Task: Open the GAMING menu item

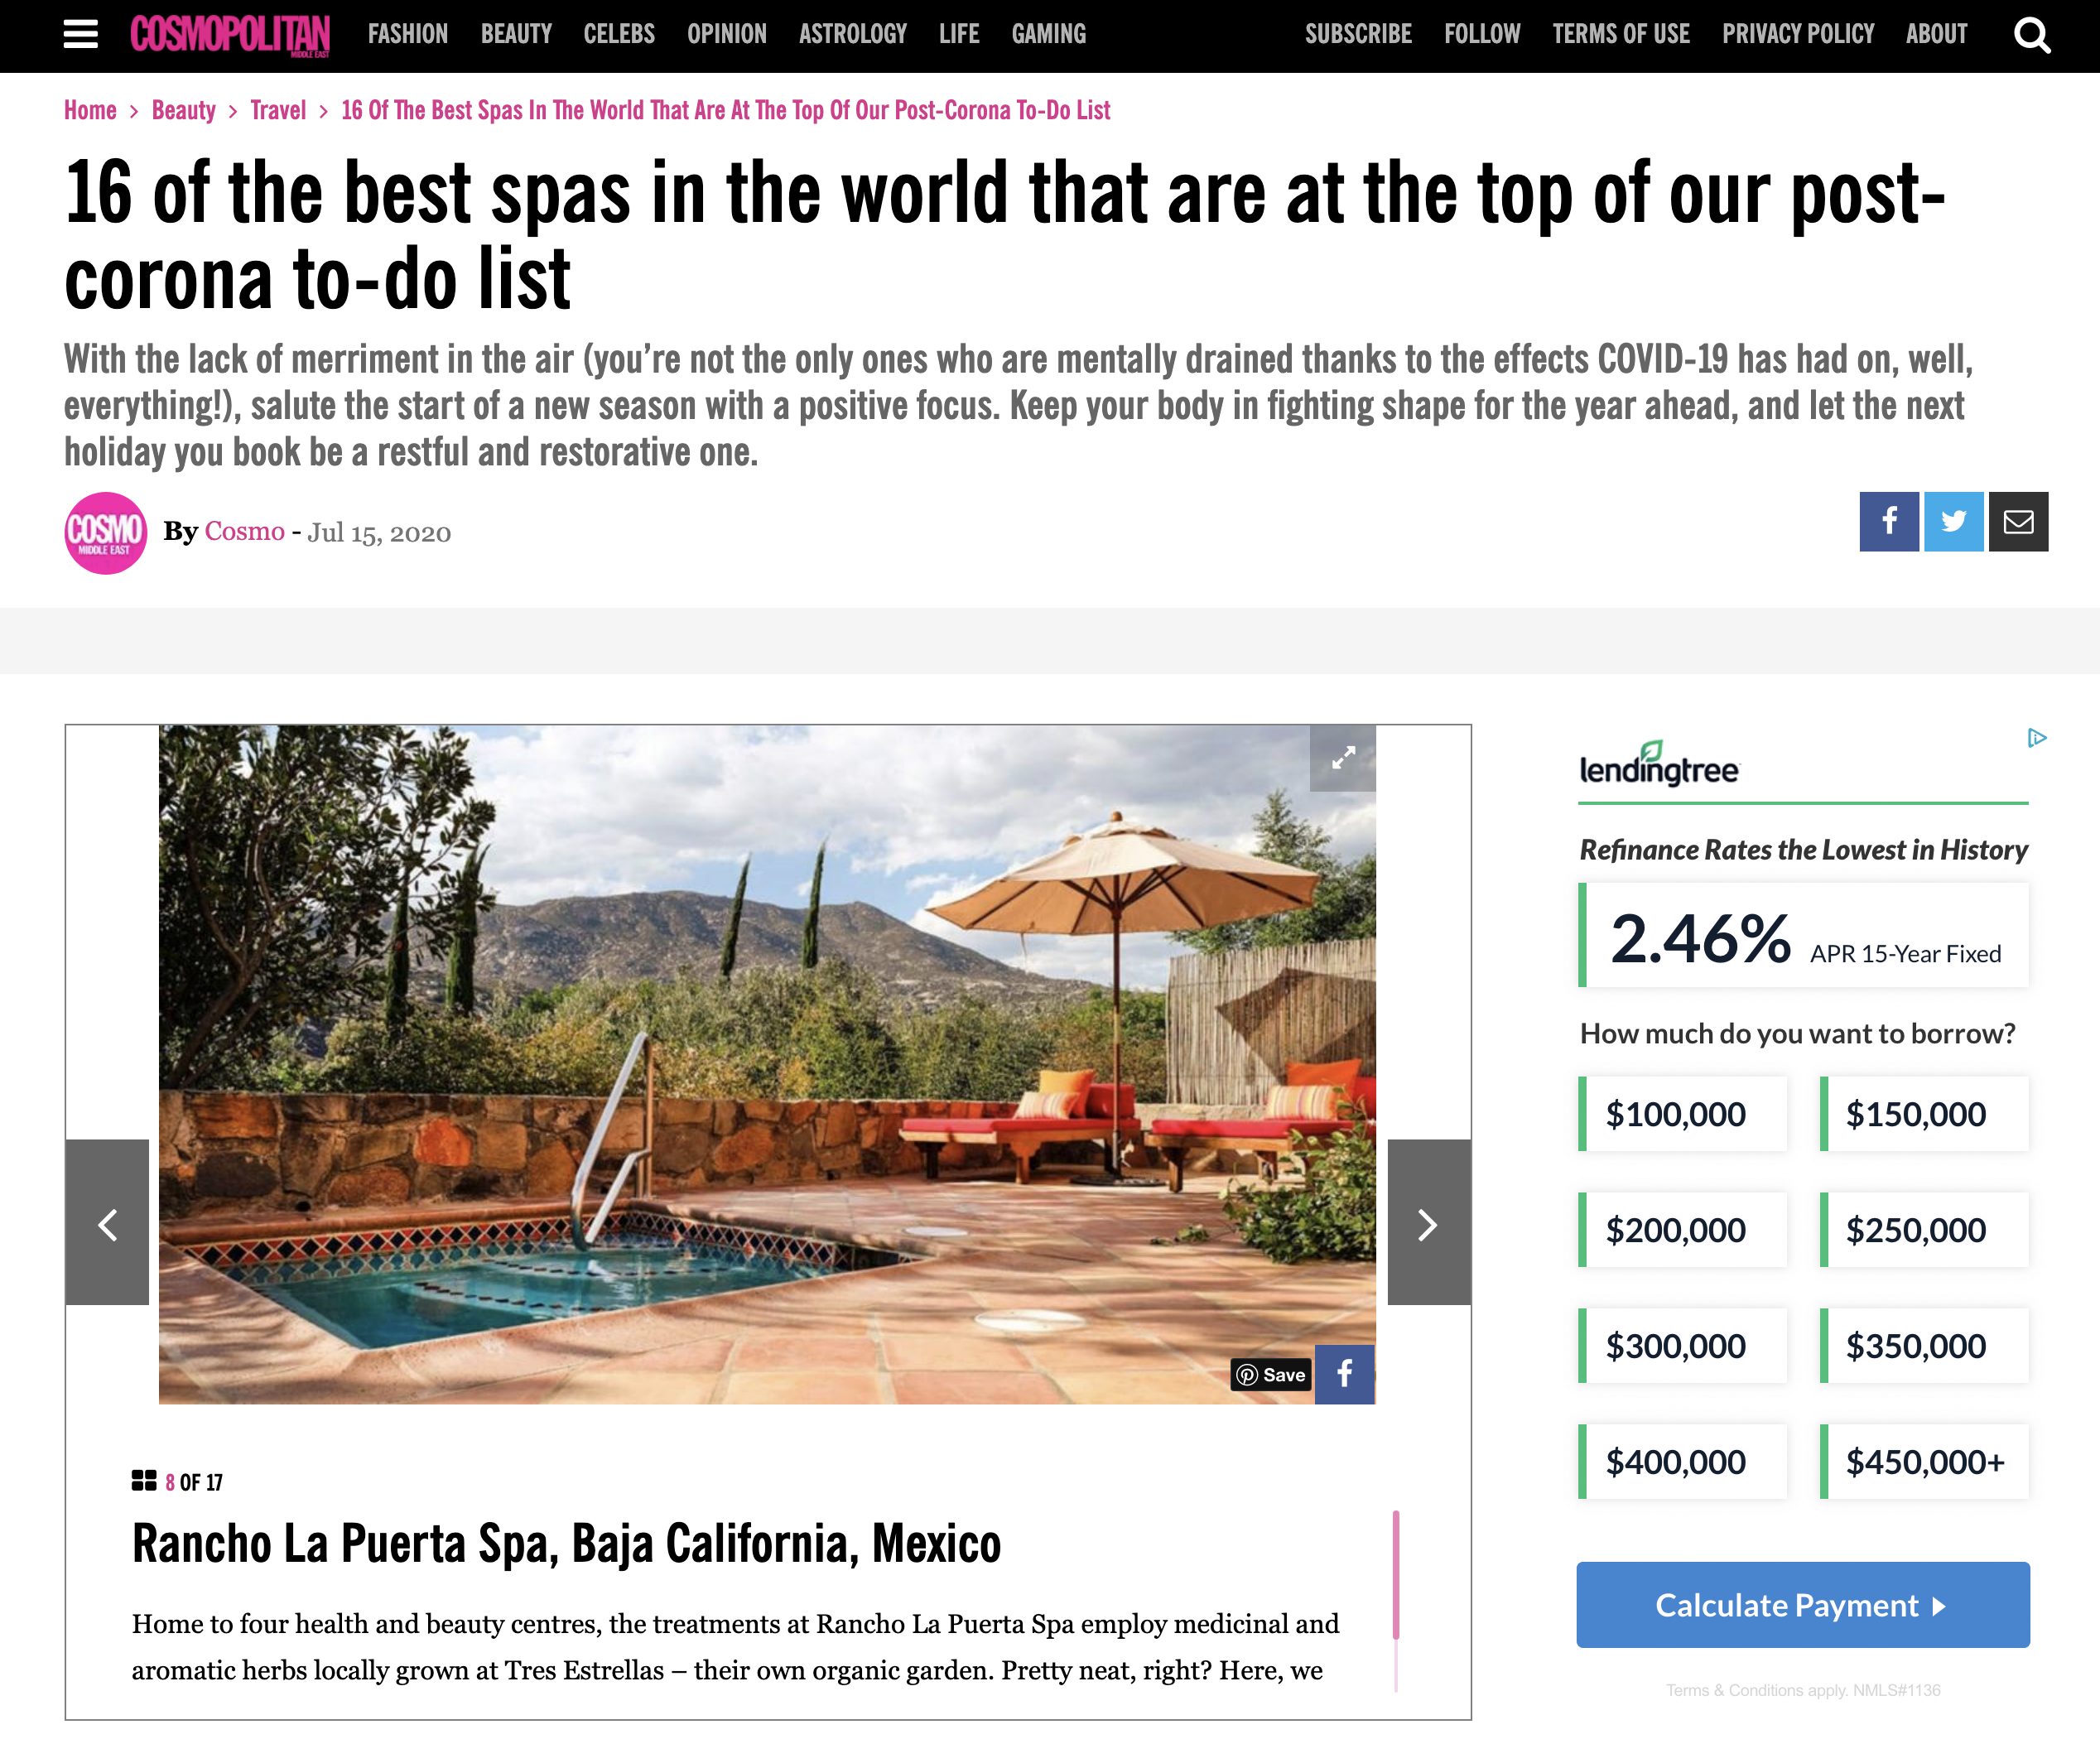Action: pyautogui.click(x=1048, y=33)
